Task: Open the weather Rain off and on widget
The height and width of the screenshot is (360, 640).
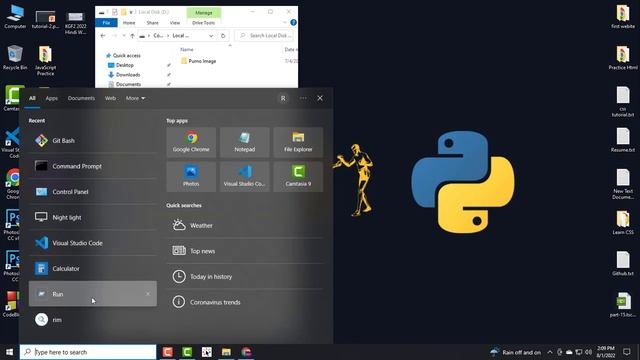Action: click(516, 352)
